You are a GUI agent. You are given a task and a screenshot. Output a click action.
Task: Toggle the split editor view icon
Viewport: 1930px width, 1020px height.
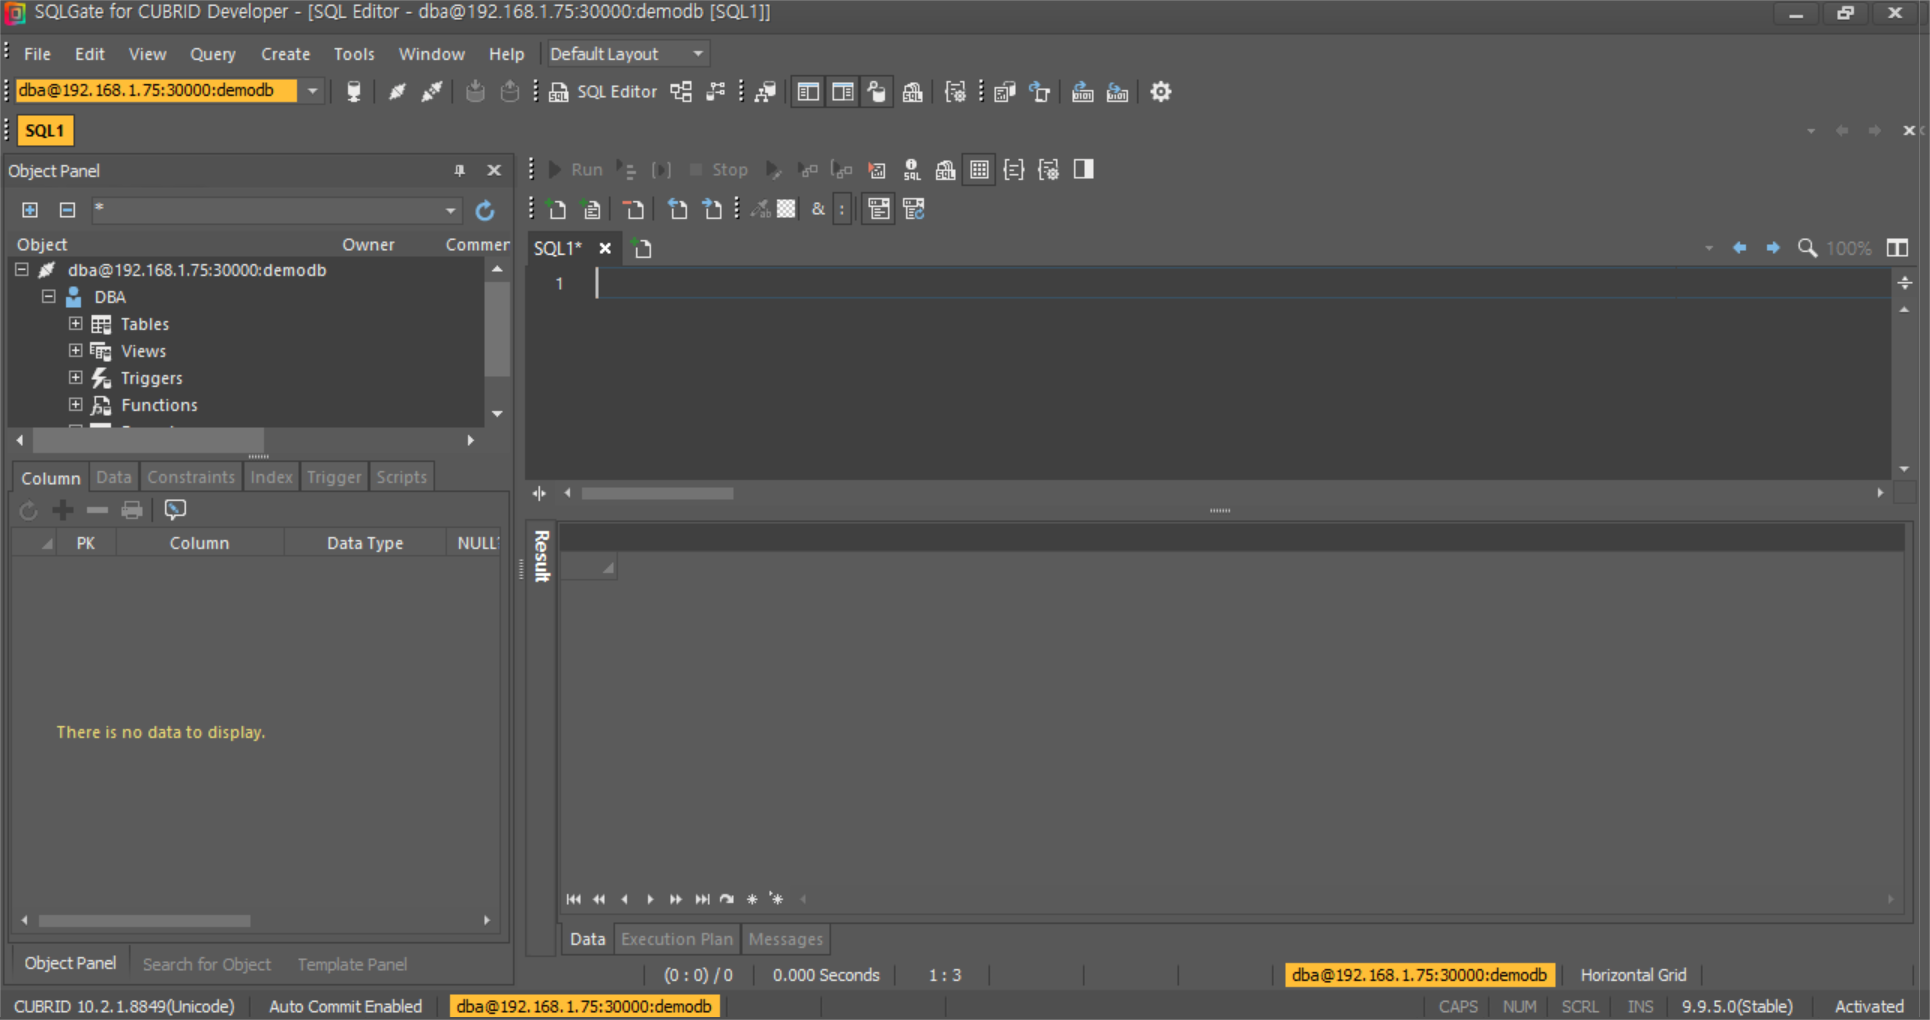1897,248
